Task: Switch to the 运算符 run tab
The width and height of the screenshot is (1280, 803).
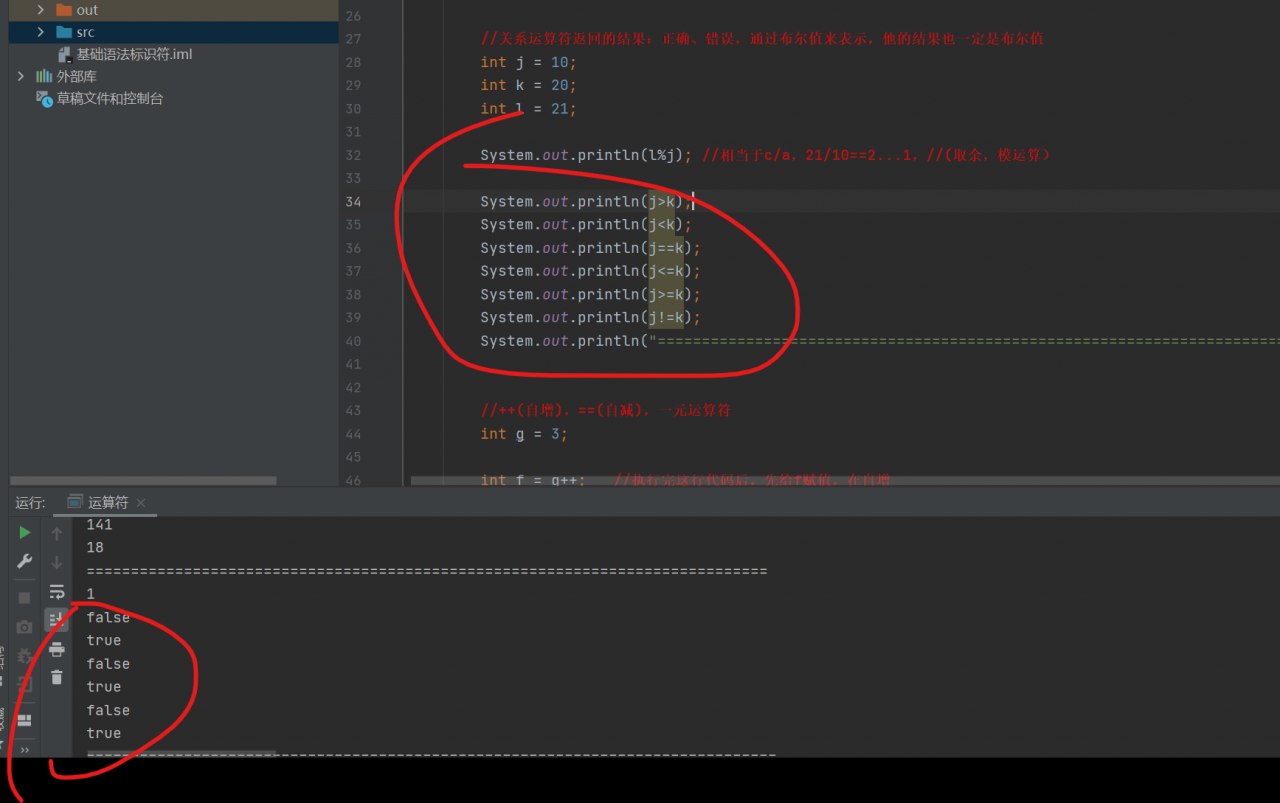Action: 109,503
